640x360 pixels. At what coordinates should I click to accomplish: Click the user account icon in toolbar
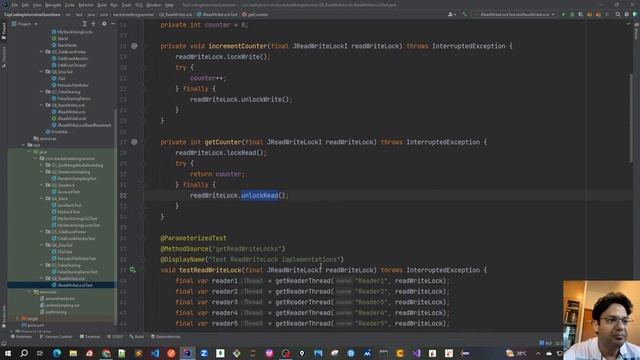click(x=451, y=14)
